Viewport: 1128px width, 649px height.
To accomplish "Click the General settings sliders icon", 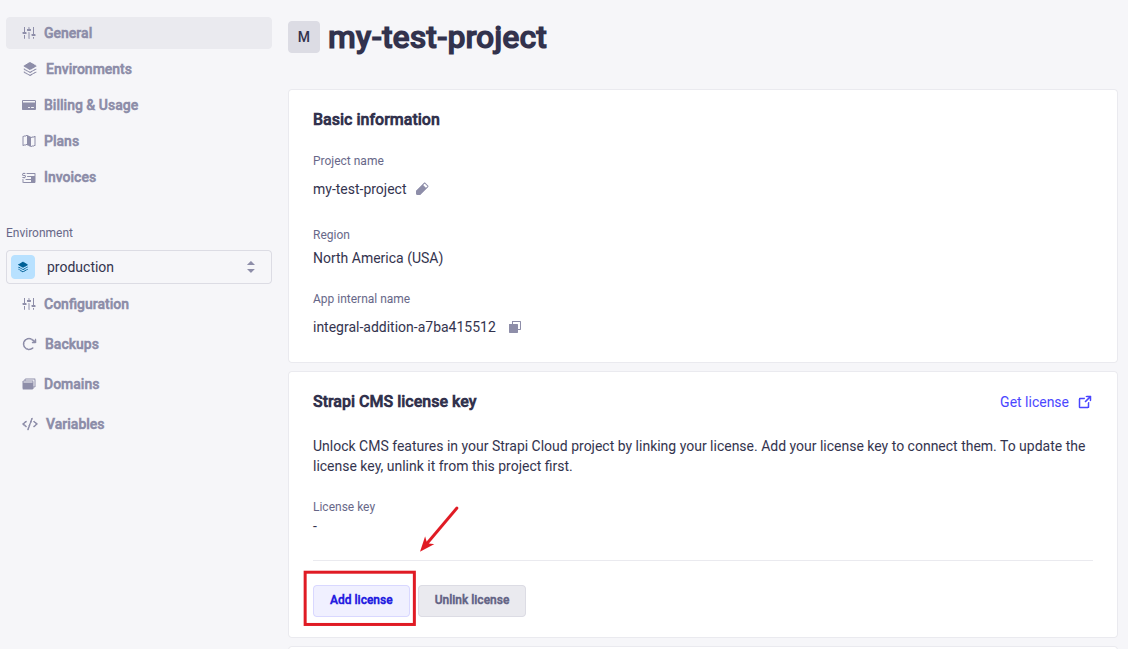I will tap(29, 33).
